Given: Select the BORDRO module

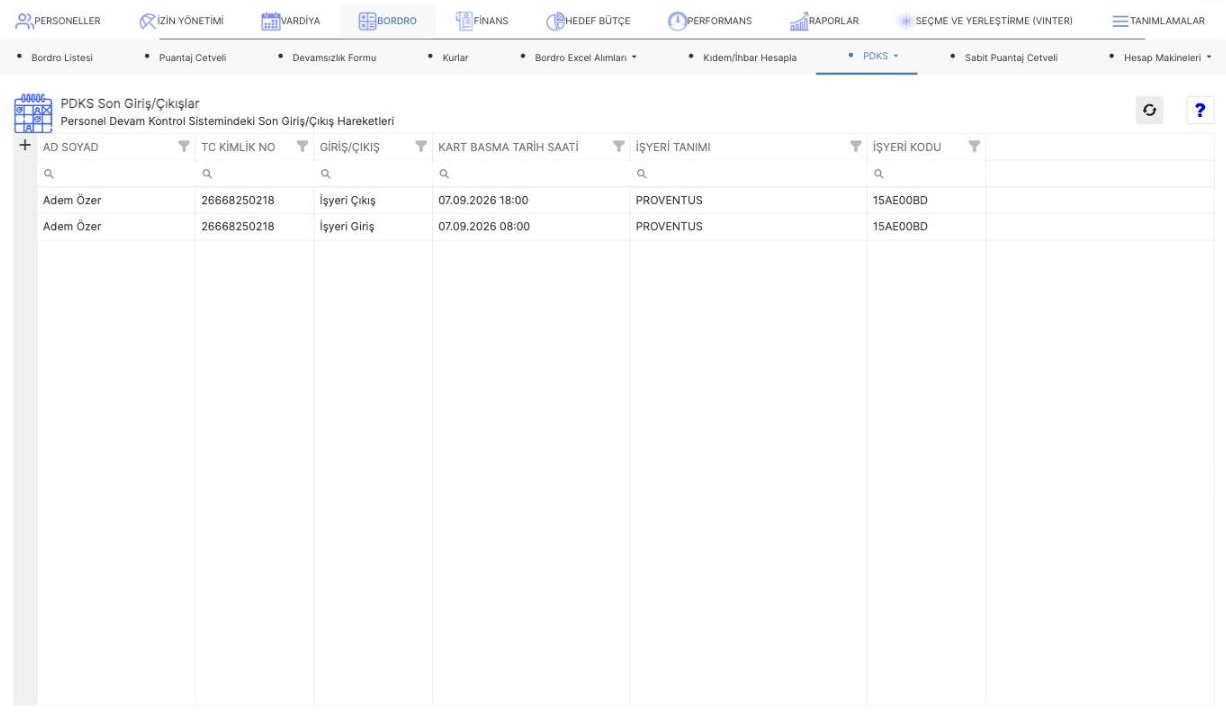Looking at the screenshot, I should point(387,20).
